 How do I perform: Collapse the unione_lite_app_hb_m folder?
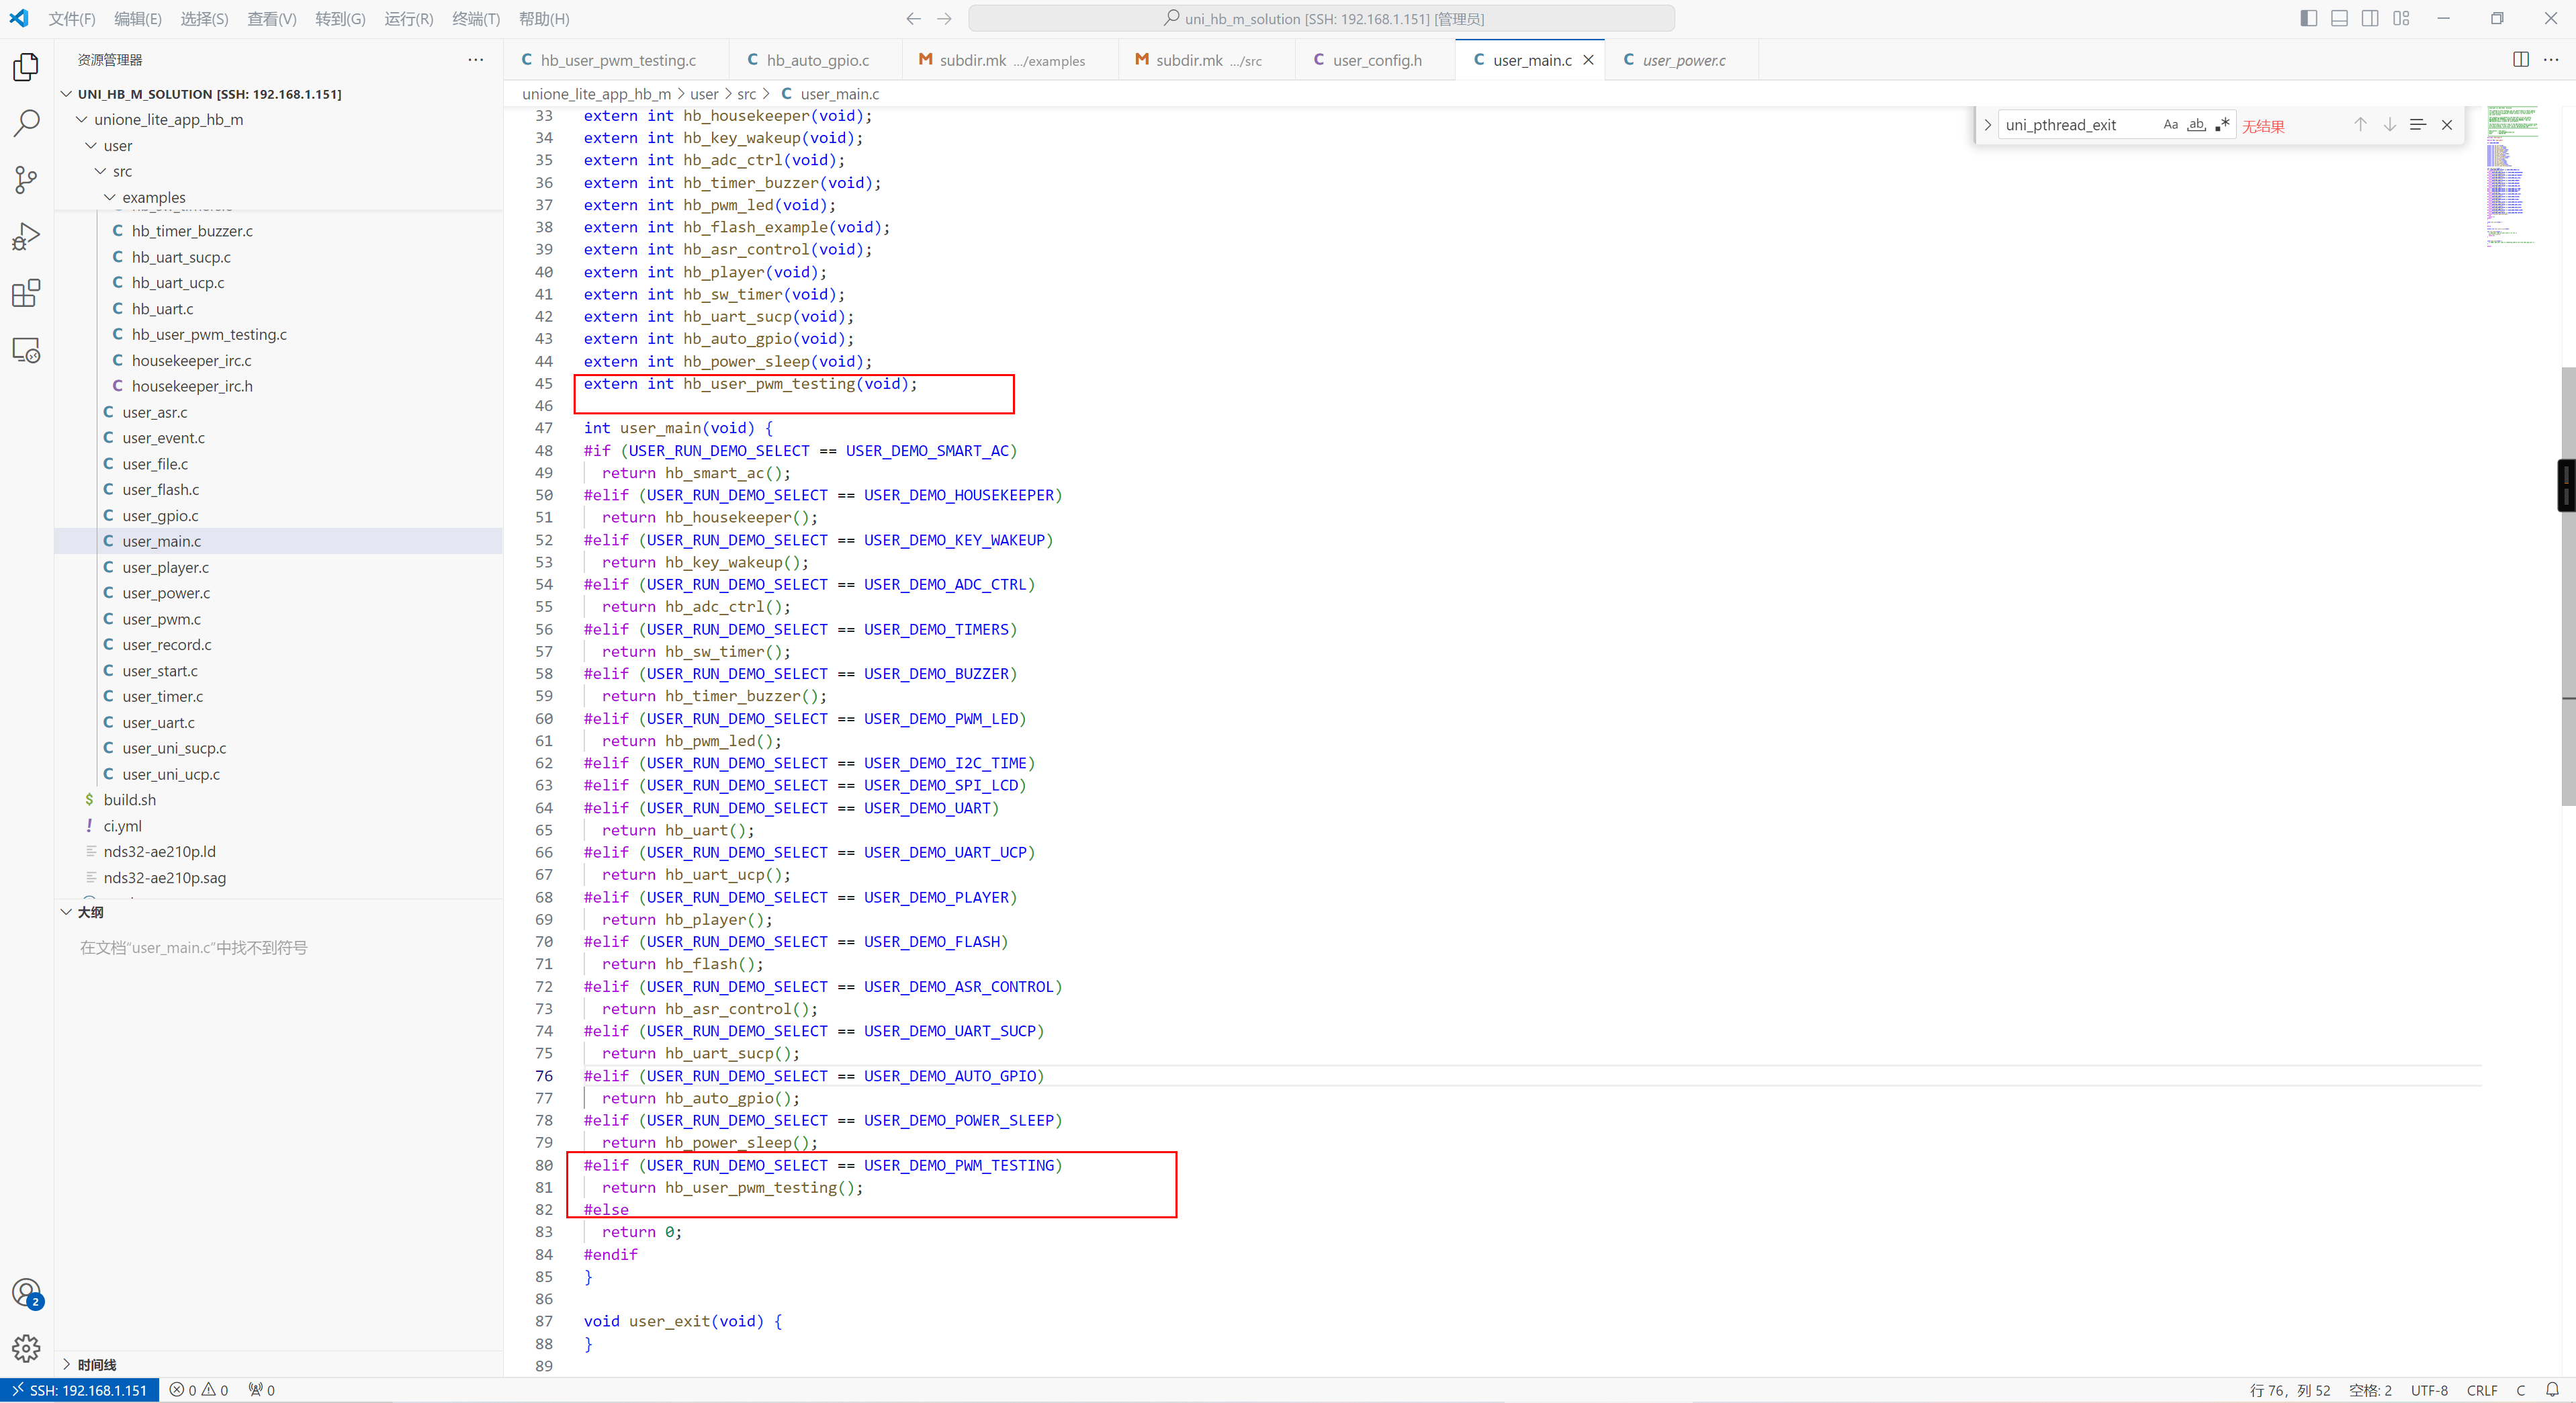coord(82,120)
